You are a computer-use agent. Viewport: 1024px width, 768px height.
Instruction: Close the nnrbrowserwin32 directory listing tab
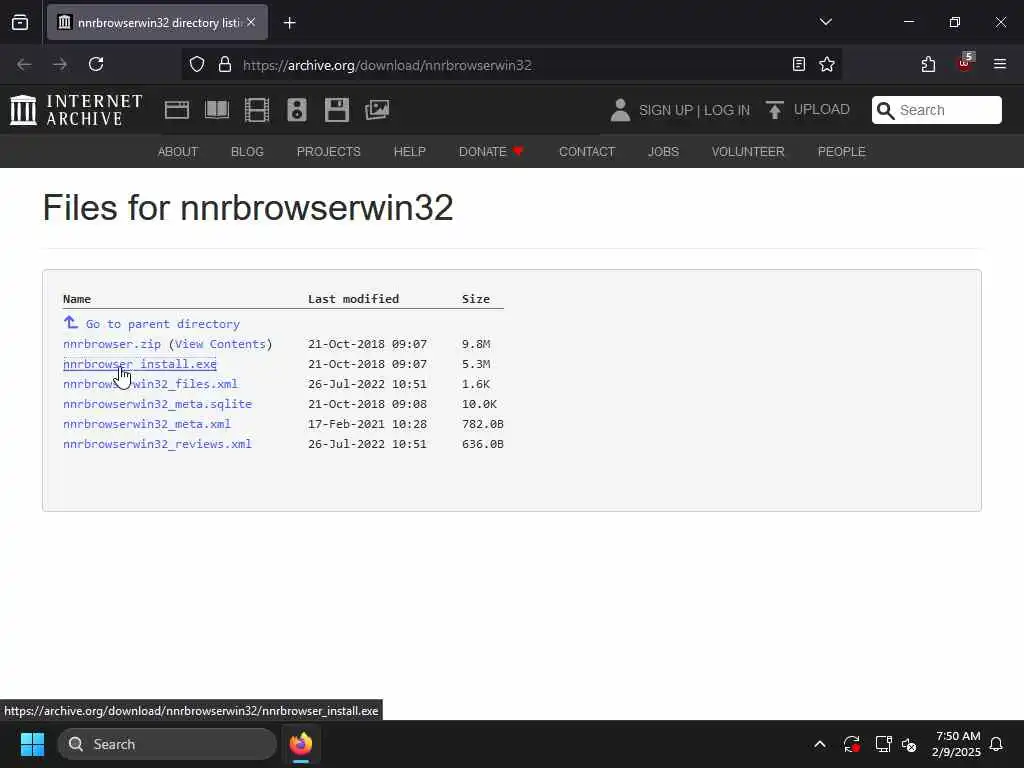click(x=251, y=22)
